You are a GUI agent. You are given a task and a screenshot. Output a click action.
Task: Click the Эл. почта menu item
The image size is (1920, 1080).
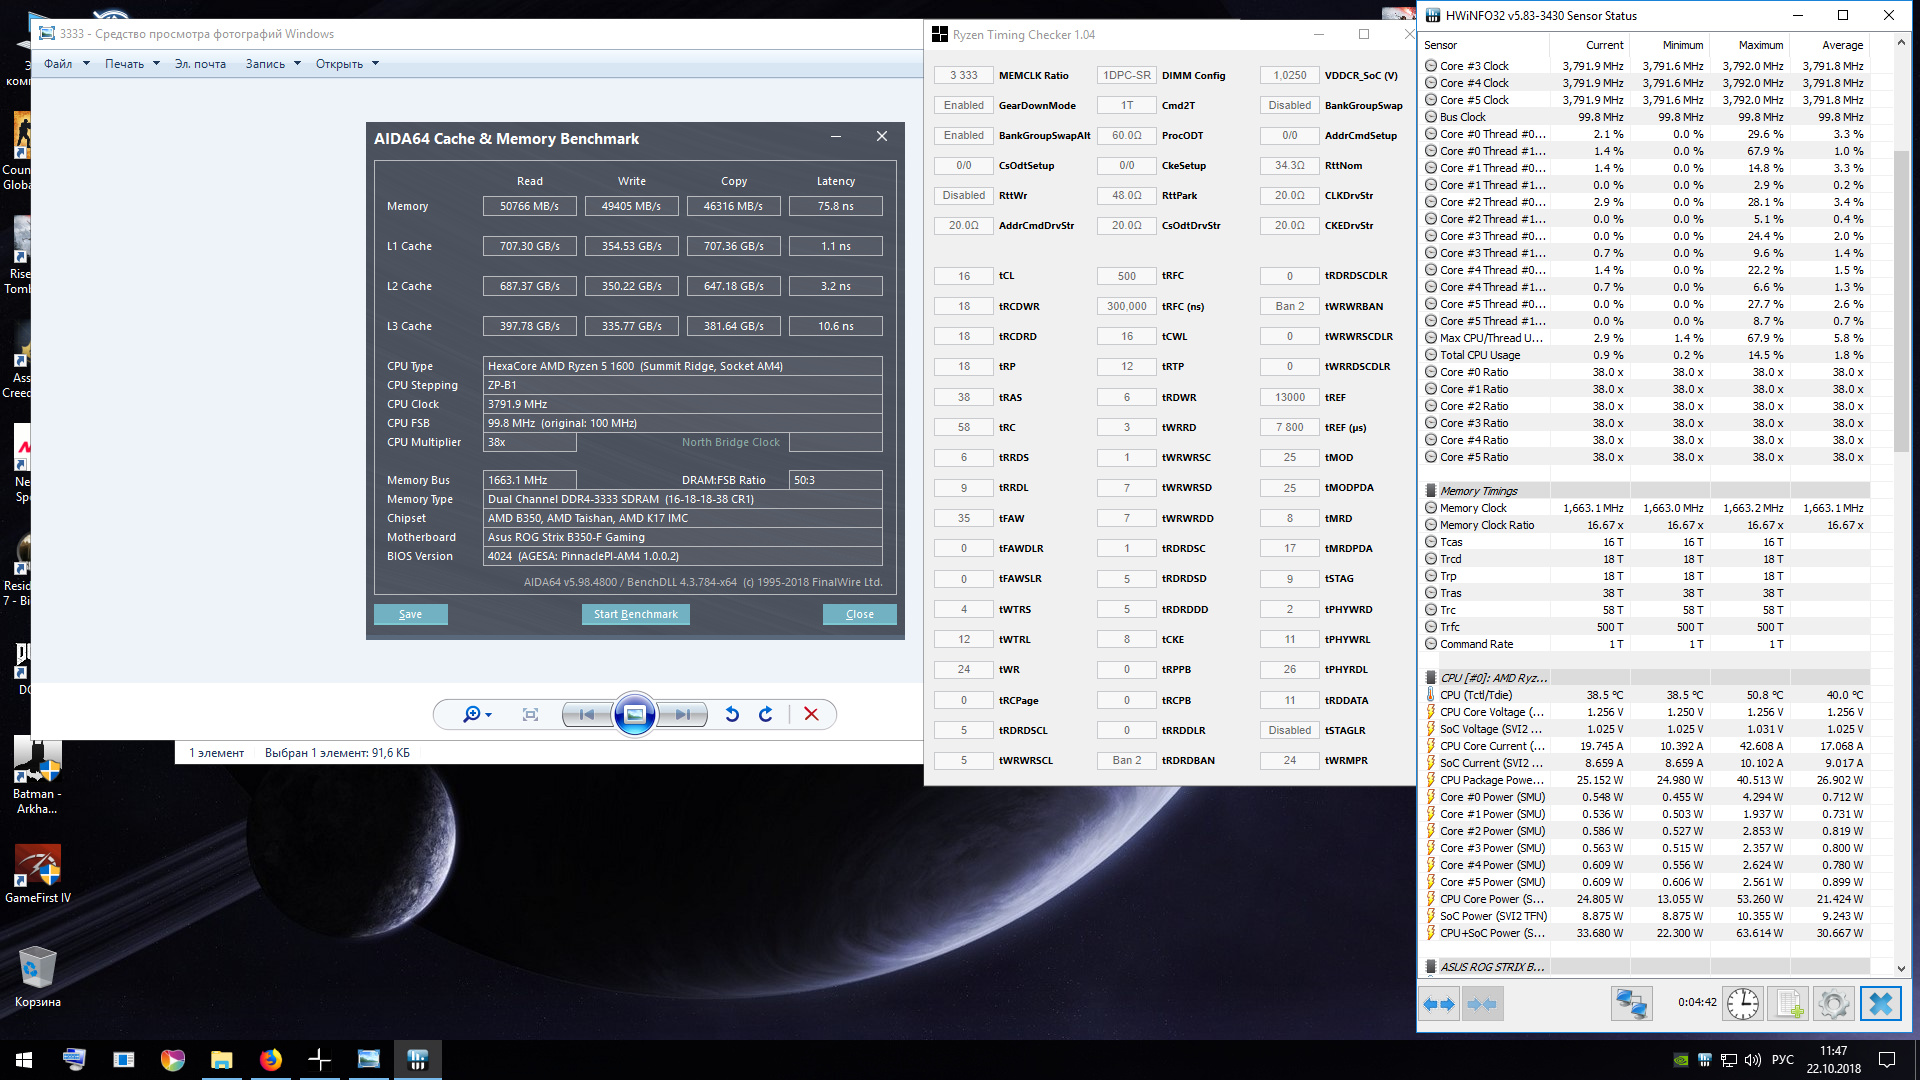tap(200, 64)
